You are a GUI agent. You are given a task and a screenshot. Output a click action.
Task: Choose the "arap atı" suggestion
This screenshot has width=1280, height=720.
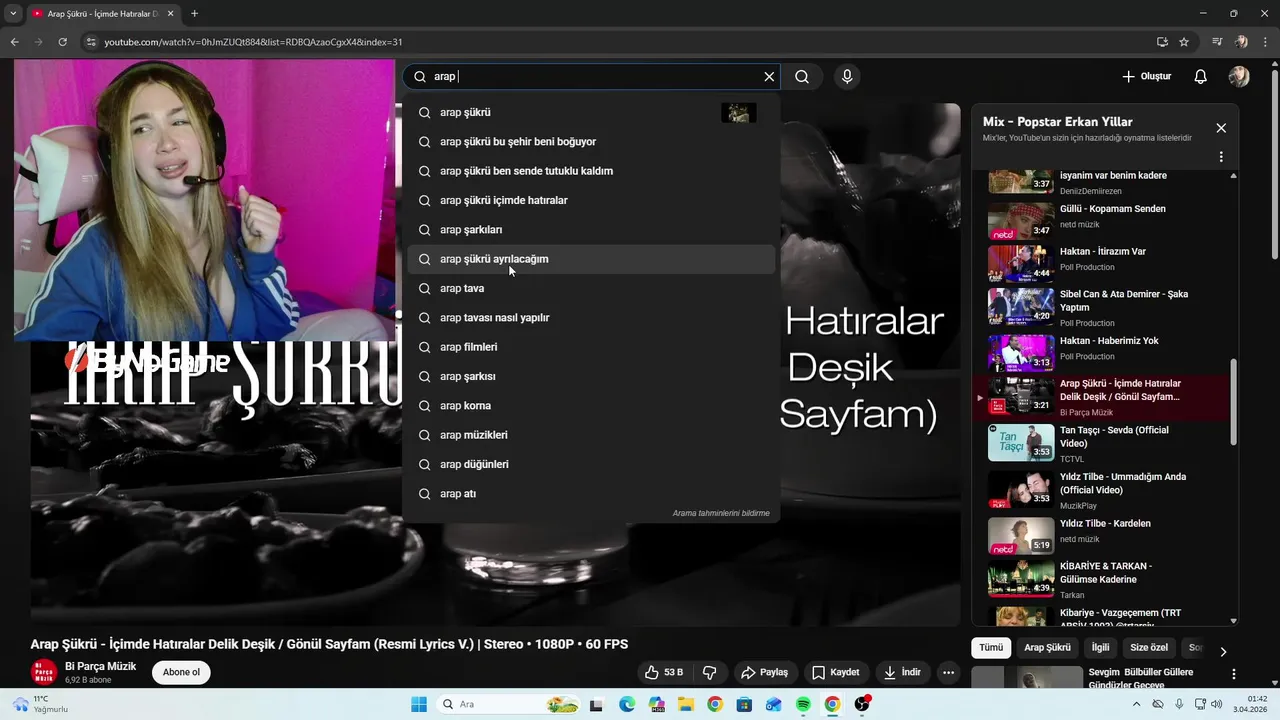pos(591,494)
